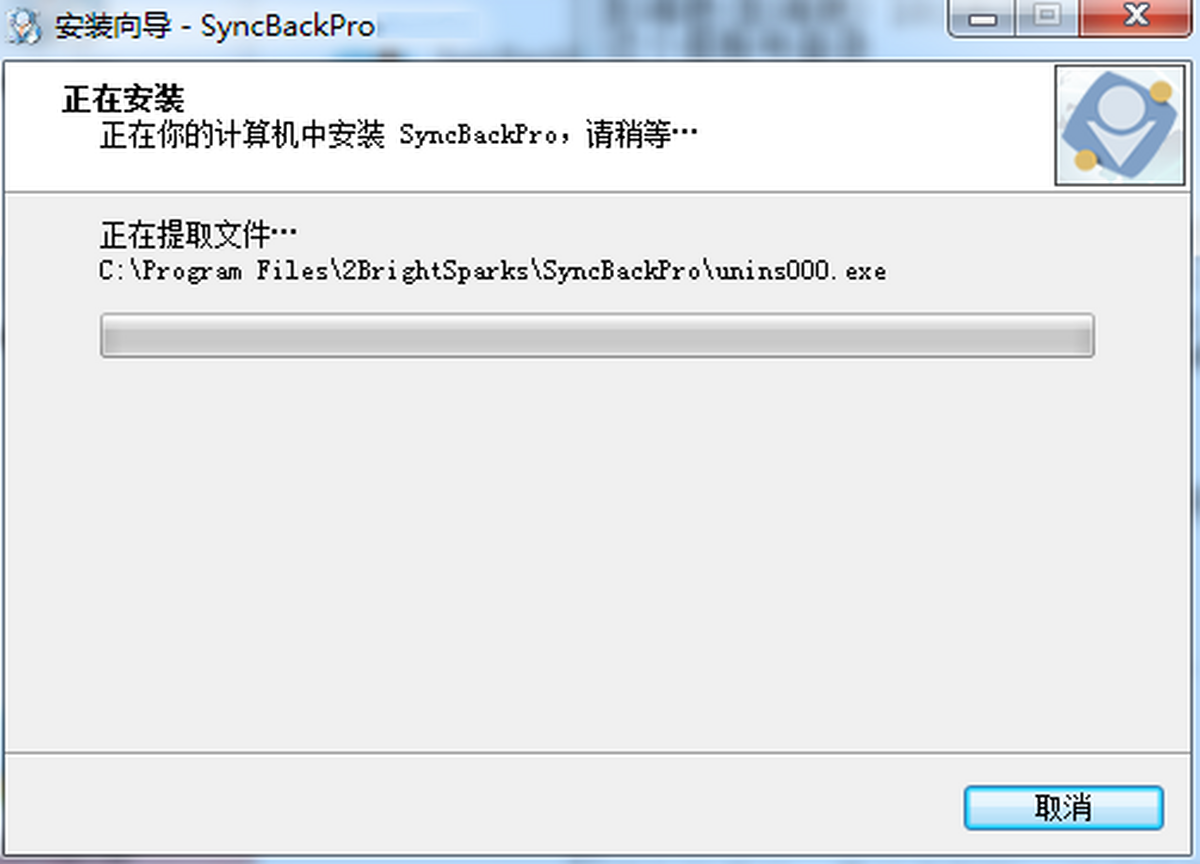This screenshot has height=864, width=1200.
Task: Click the 正在安装 heading text
Action: [x=123, y=99]
